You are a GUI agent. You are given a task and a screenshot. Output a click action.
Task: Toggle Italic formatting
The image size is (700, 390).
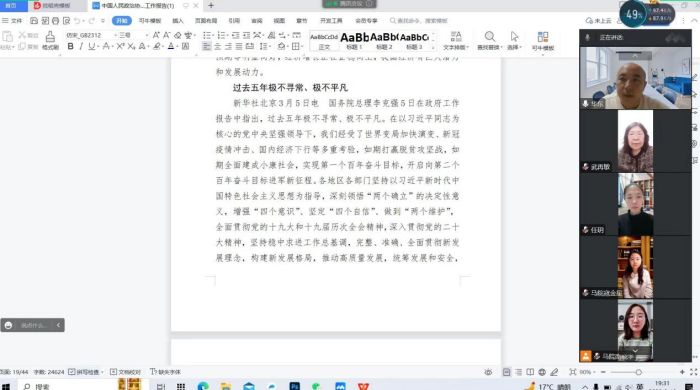(x=81, y=46)
